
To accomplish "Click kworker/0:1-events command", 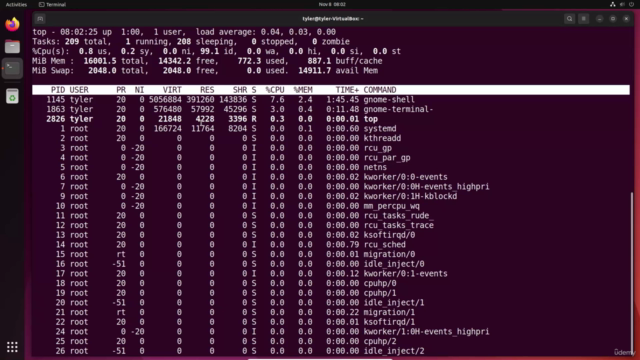I will pos(405,274).
